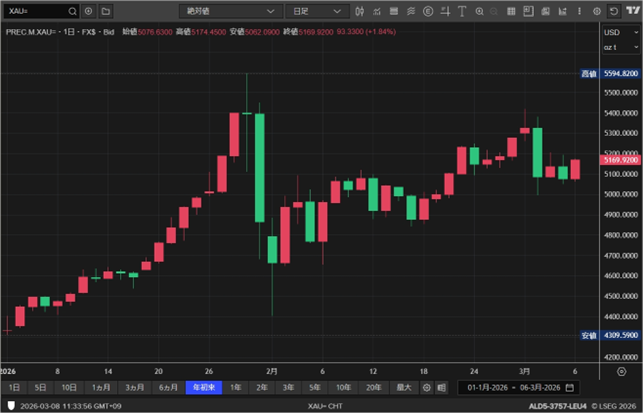Viewport: 643px width, 413px height.
Task: Switch to the 1ヵ月 period tab
Action: [101, 387]
